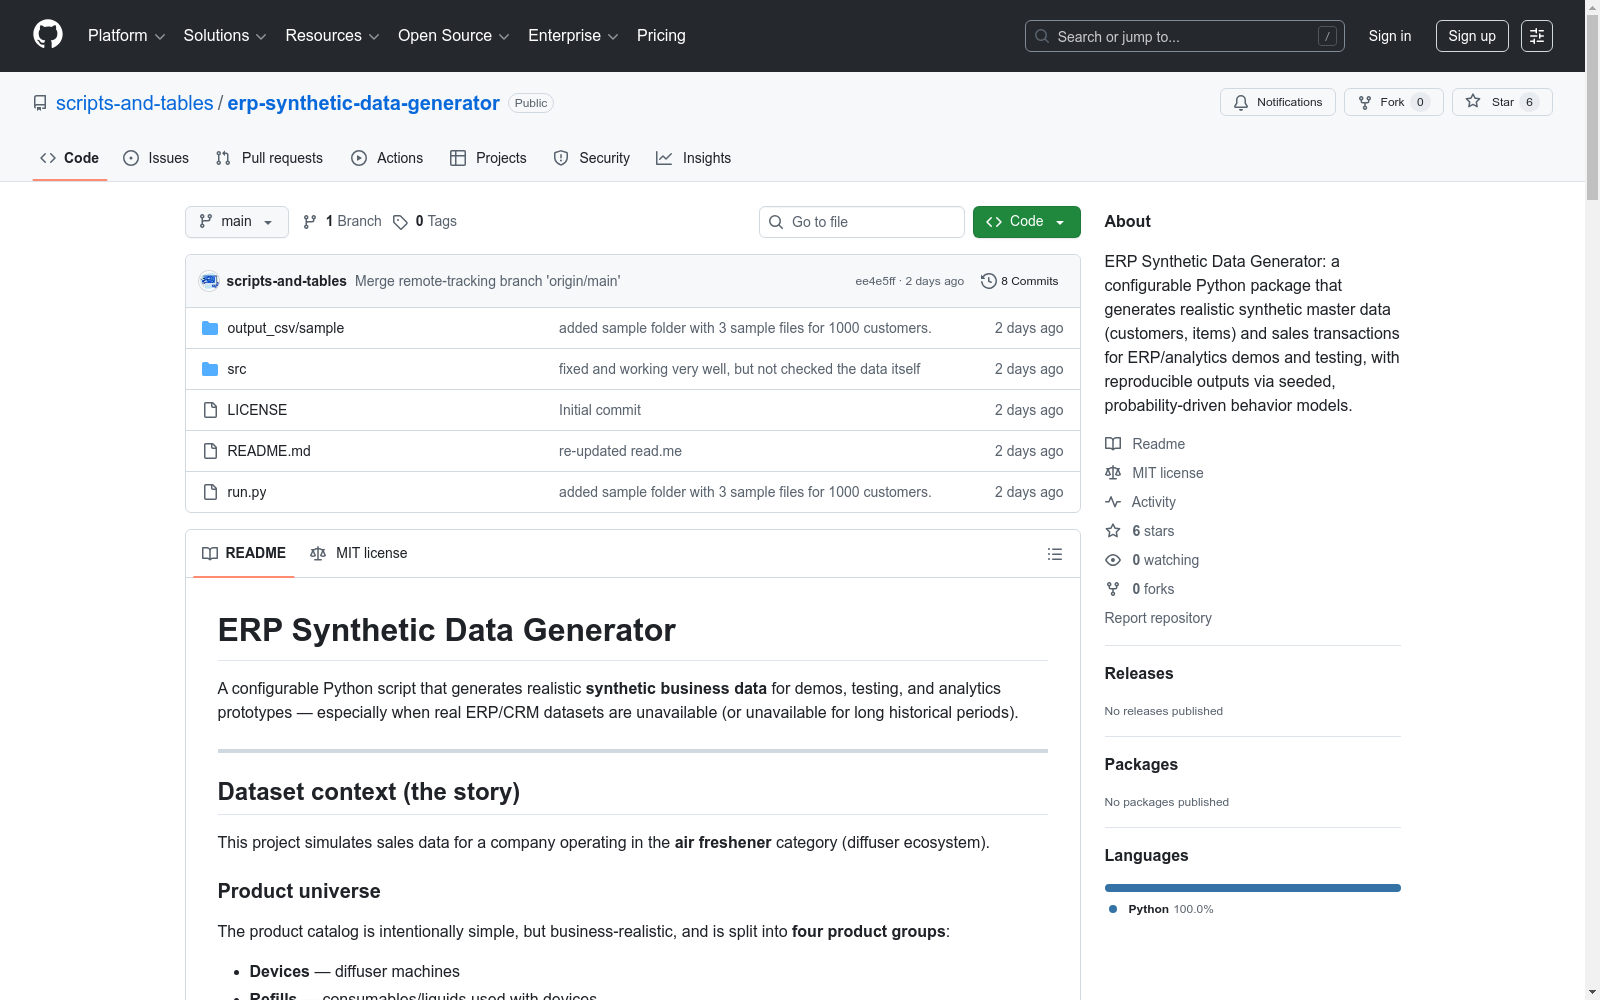Viewport: 1600px width, 1000px height.
Task: Open the run.py file name
Action: click(x=247, y=492)
